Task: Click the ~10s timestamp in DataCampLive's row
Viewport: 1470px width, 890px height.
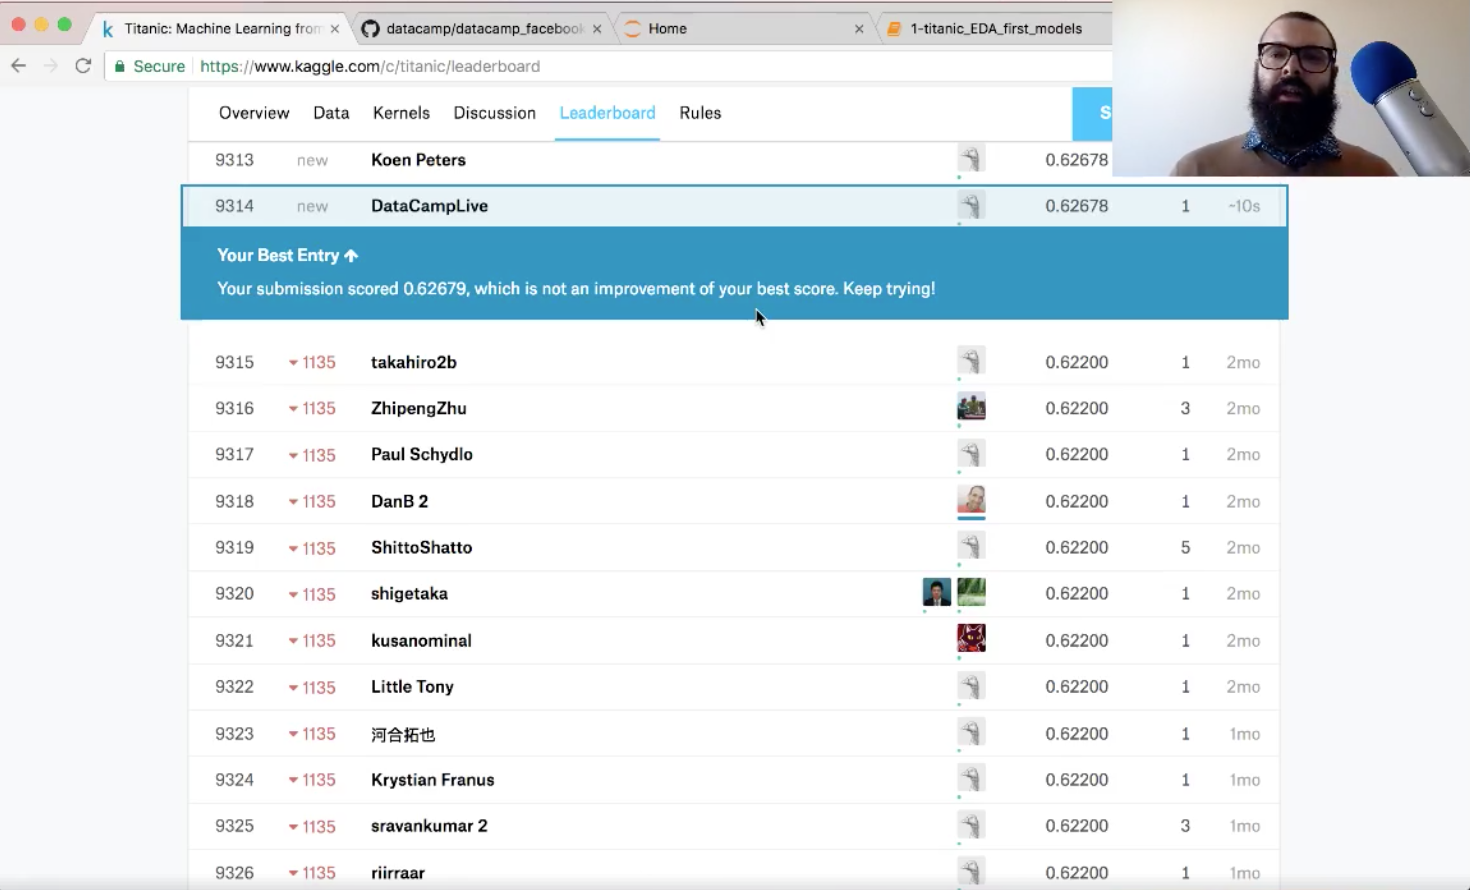Action: click(1244, 206)
